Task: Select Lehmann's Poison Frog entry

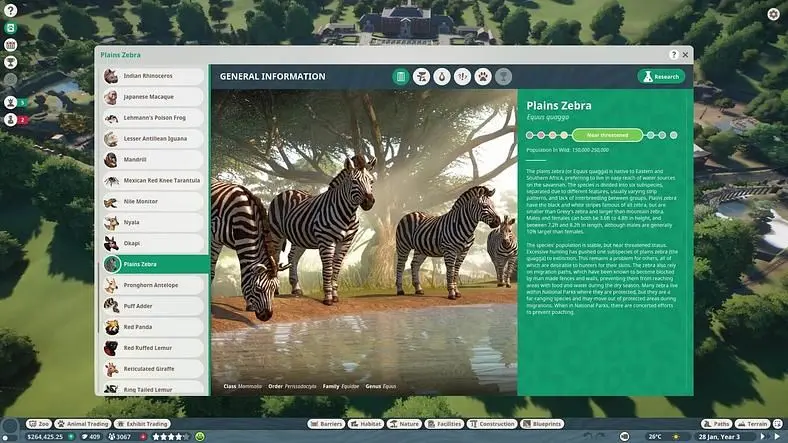Action: point(153,118)
